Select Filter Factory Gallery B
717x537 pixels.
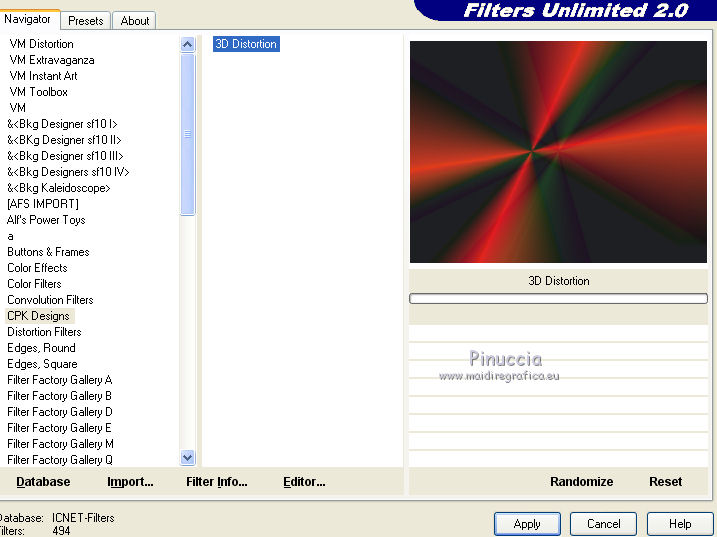(x=59, y=396)
